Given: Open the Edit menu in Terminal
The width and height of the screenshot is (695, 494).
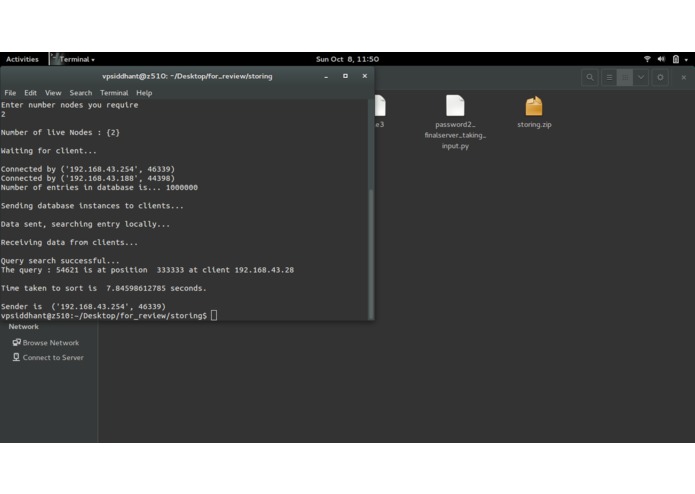Looking at the screenshot, I should pos(30,93).
